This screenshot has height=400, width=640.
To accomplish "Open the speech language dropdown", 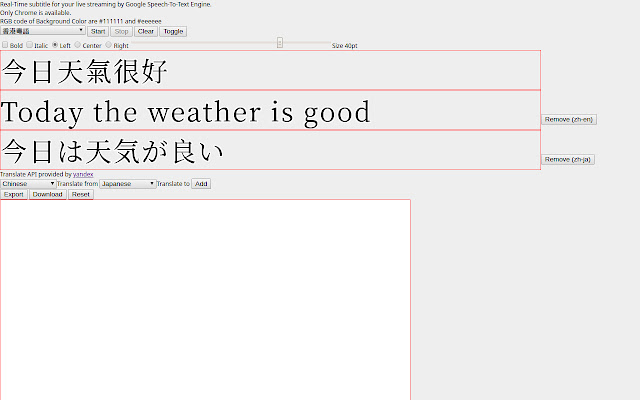I will click(42, 31).
